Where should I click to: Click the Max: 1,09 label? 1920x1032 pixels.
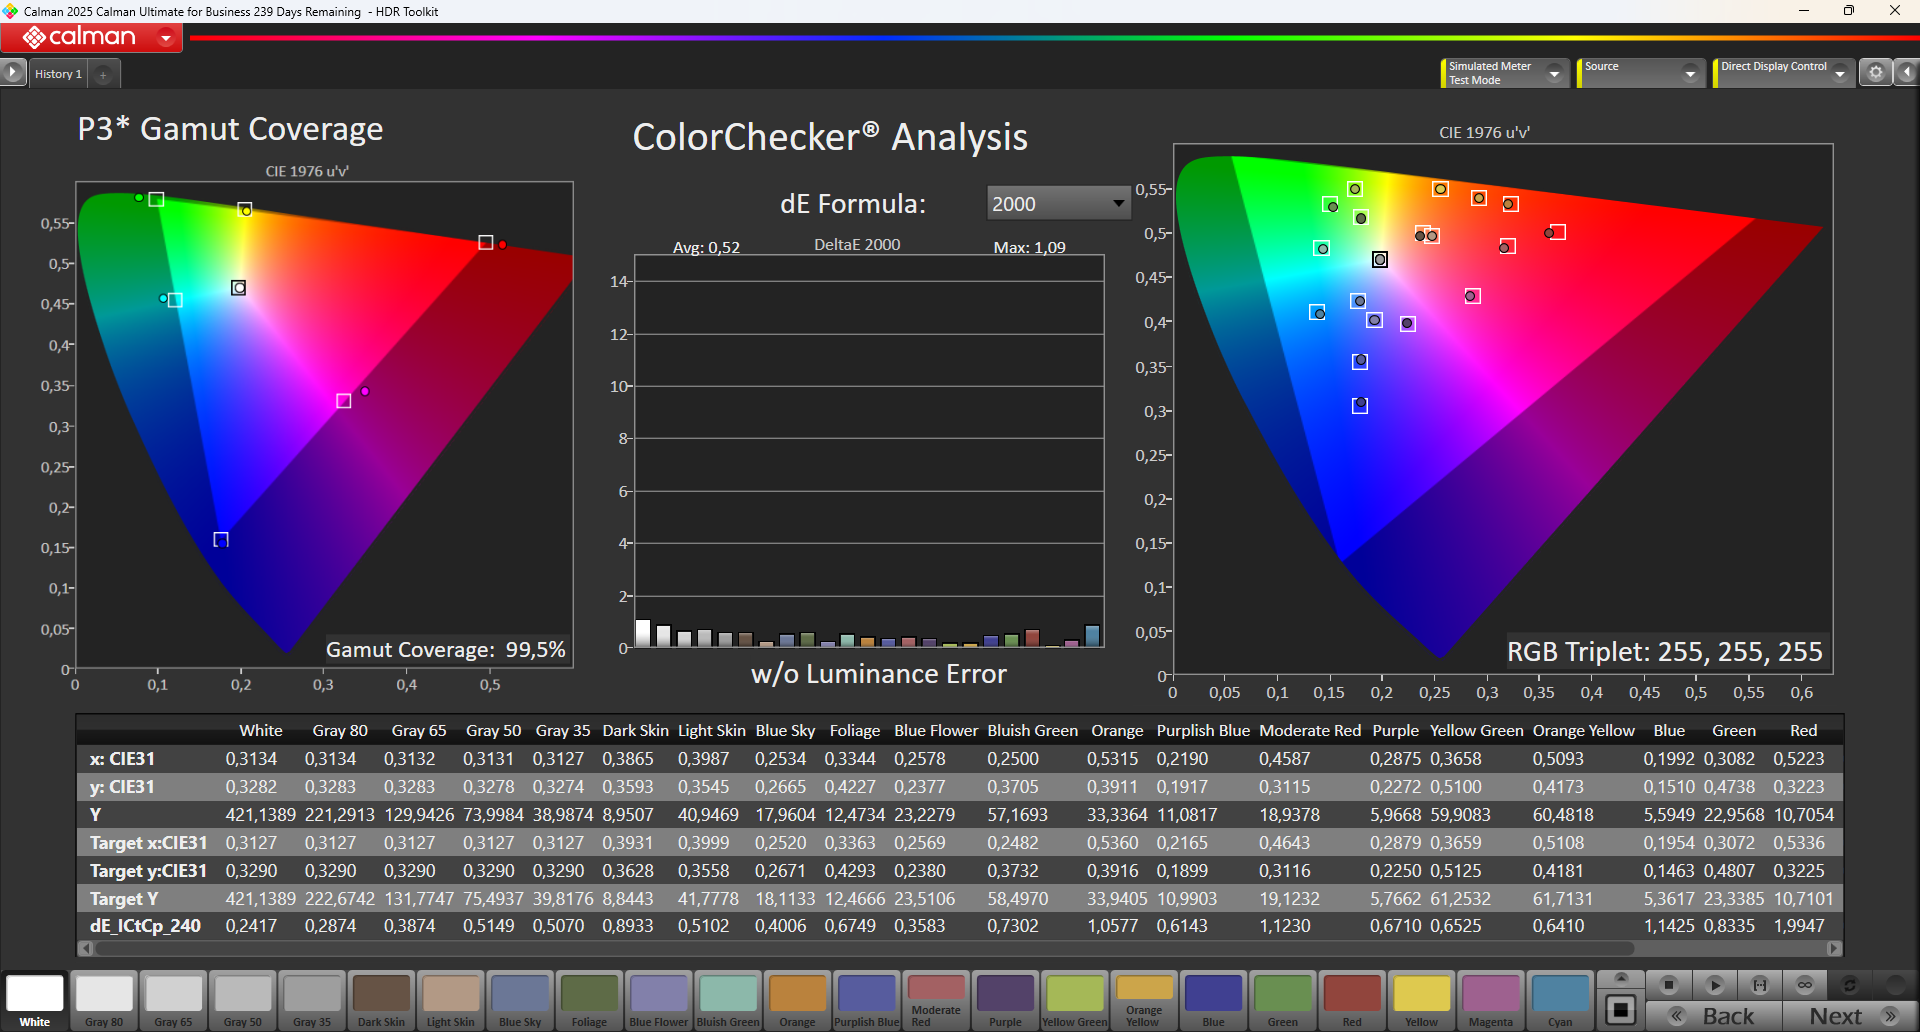(x=1029, y=247)
